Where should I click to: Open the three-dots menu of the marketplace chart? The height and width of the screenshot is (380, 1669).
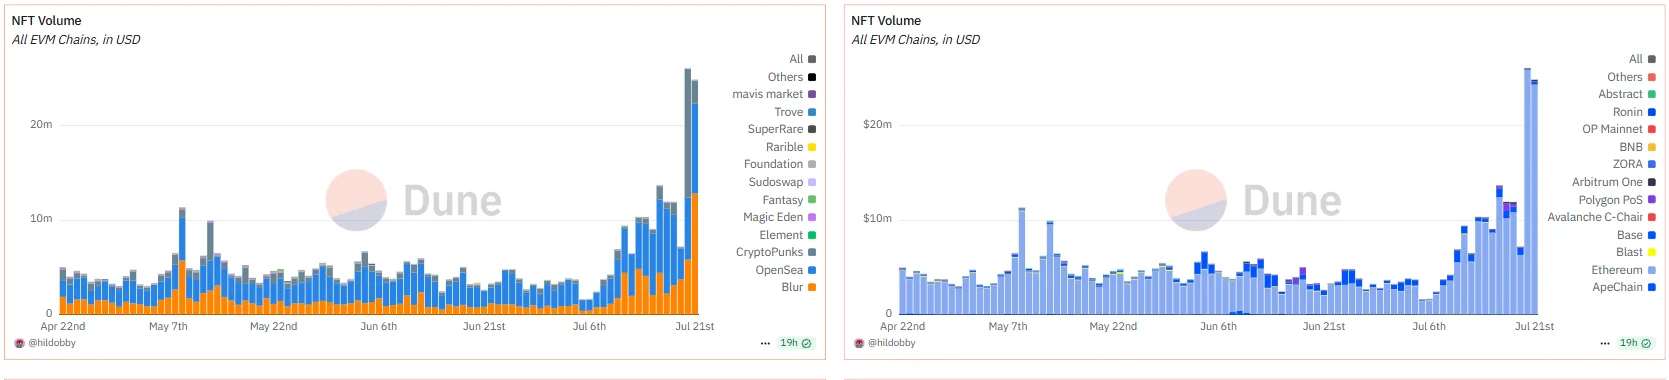coord(765,343)
